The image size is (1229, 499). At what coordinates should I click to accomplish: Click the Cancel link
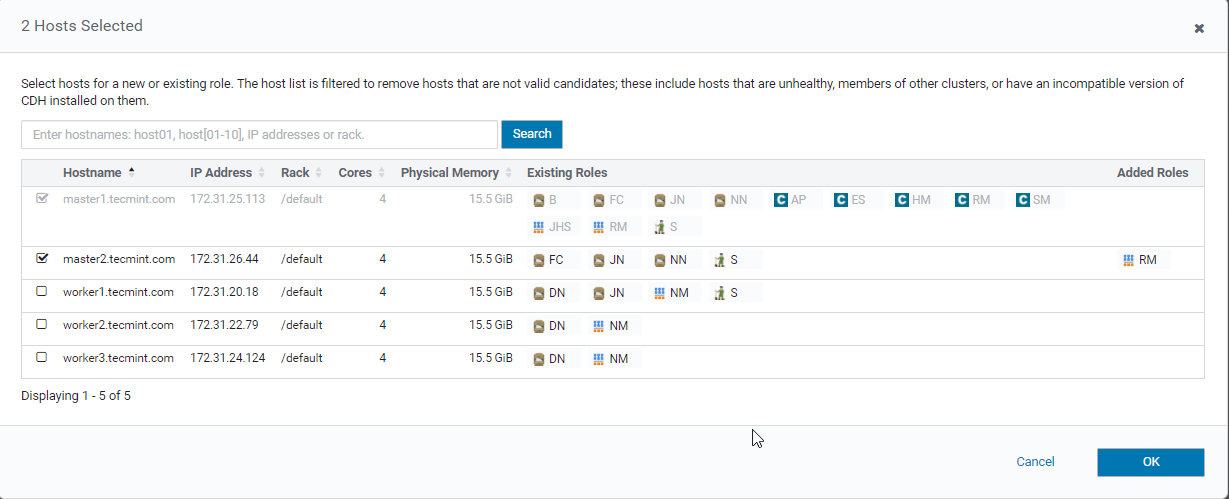(x=1035, y=462)
